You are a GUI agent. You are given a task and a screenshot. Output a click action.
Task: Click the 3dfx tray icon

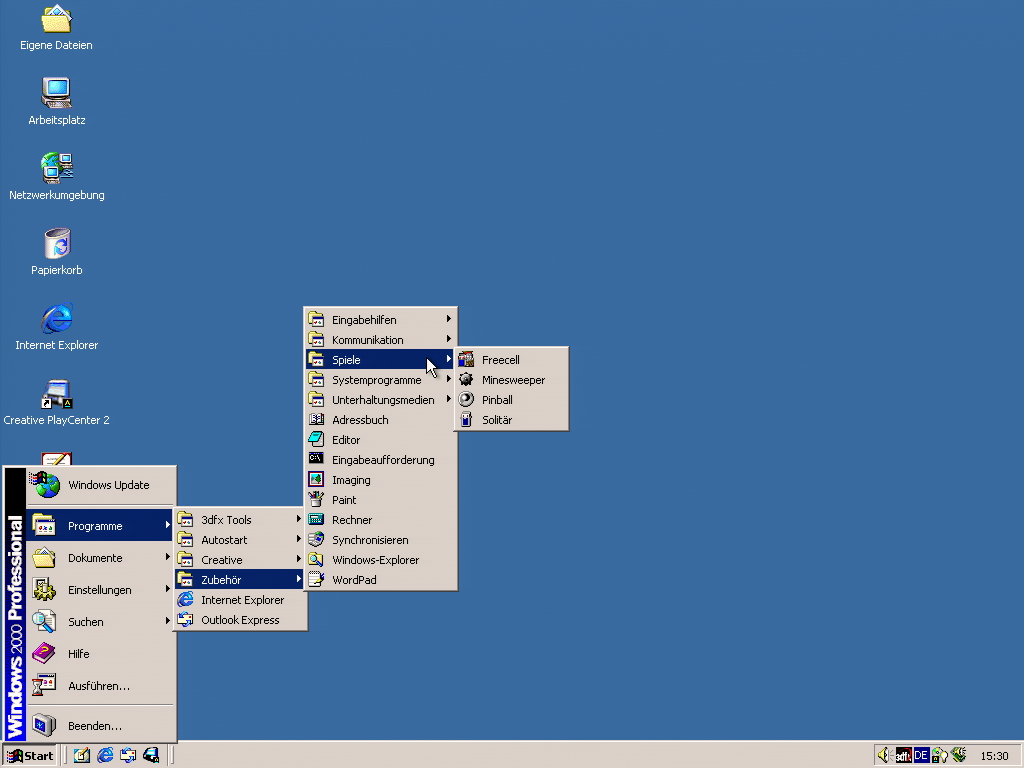[903, 756]
